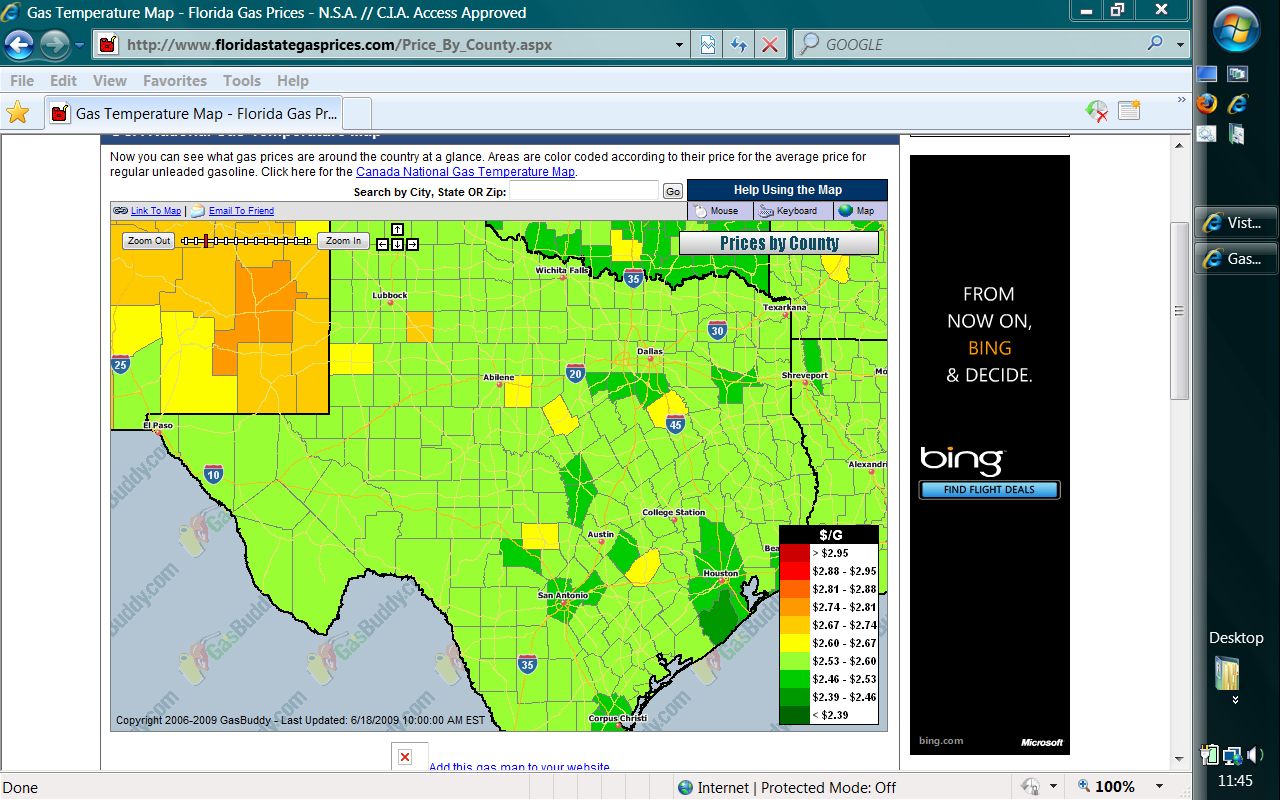This screenshot has width=1280, height=800.
Task: Click the zoom magnifier icon in status bar
Action: (1085, 787)
